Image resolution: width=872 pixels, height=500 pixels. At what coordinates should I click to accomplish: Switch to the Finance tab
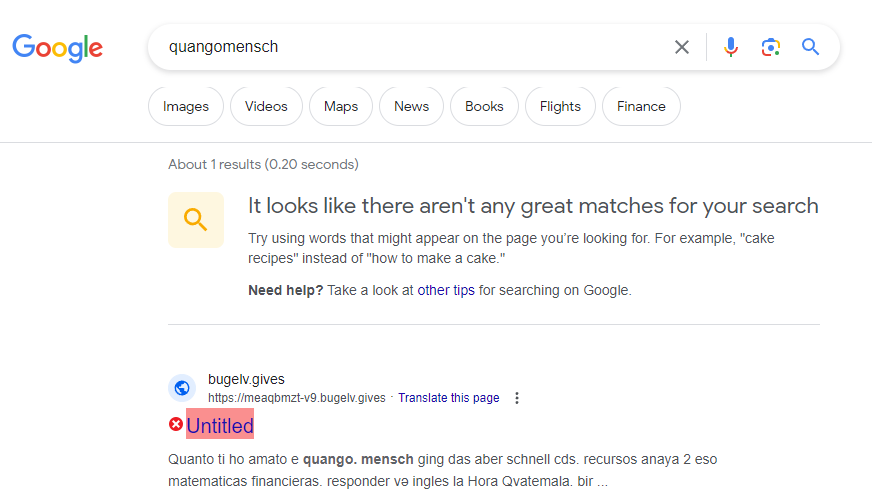click(641, 106)
